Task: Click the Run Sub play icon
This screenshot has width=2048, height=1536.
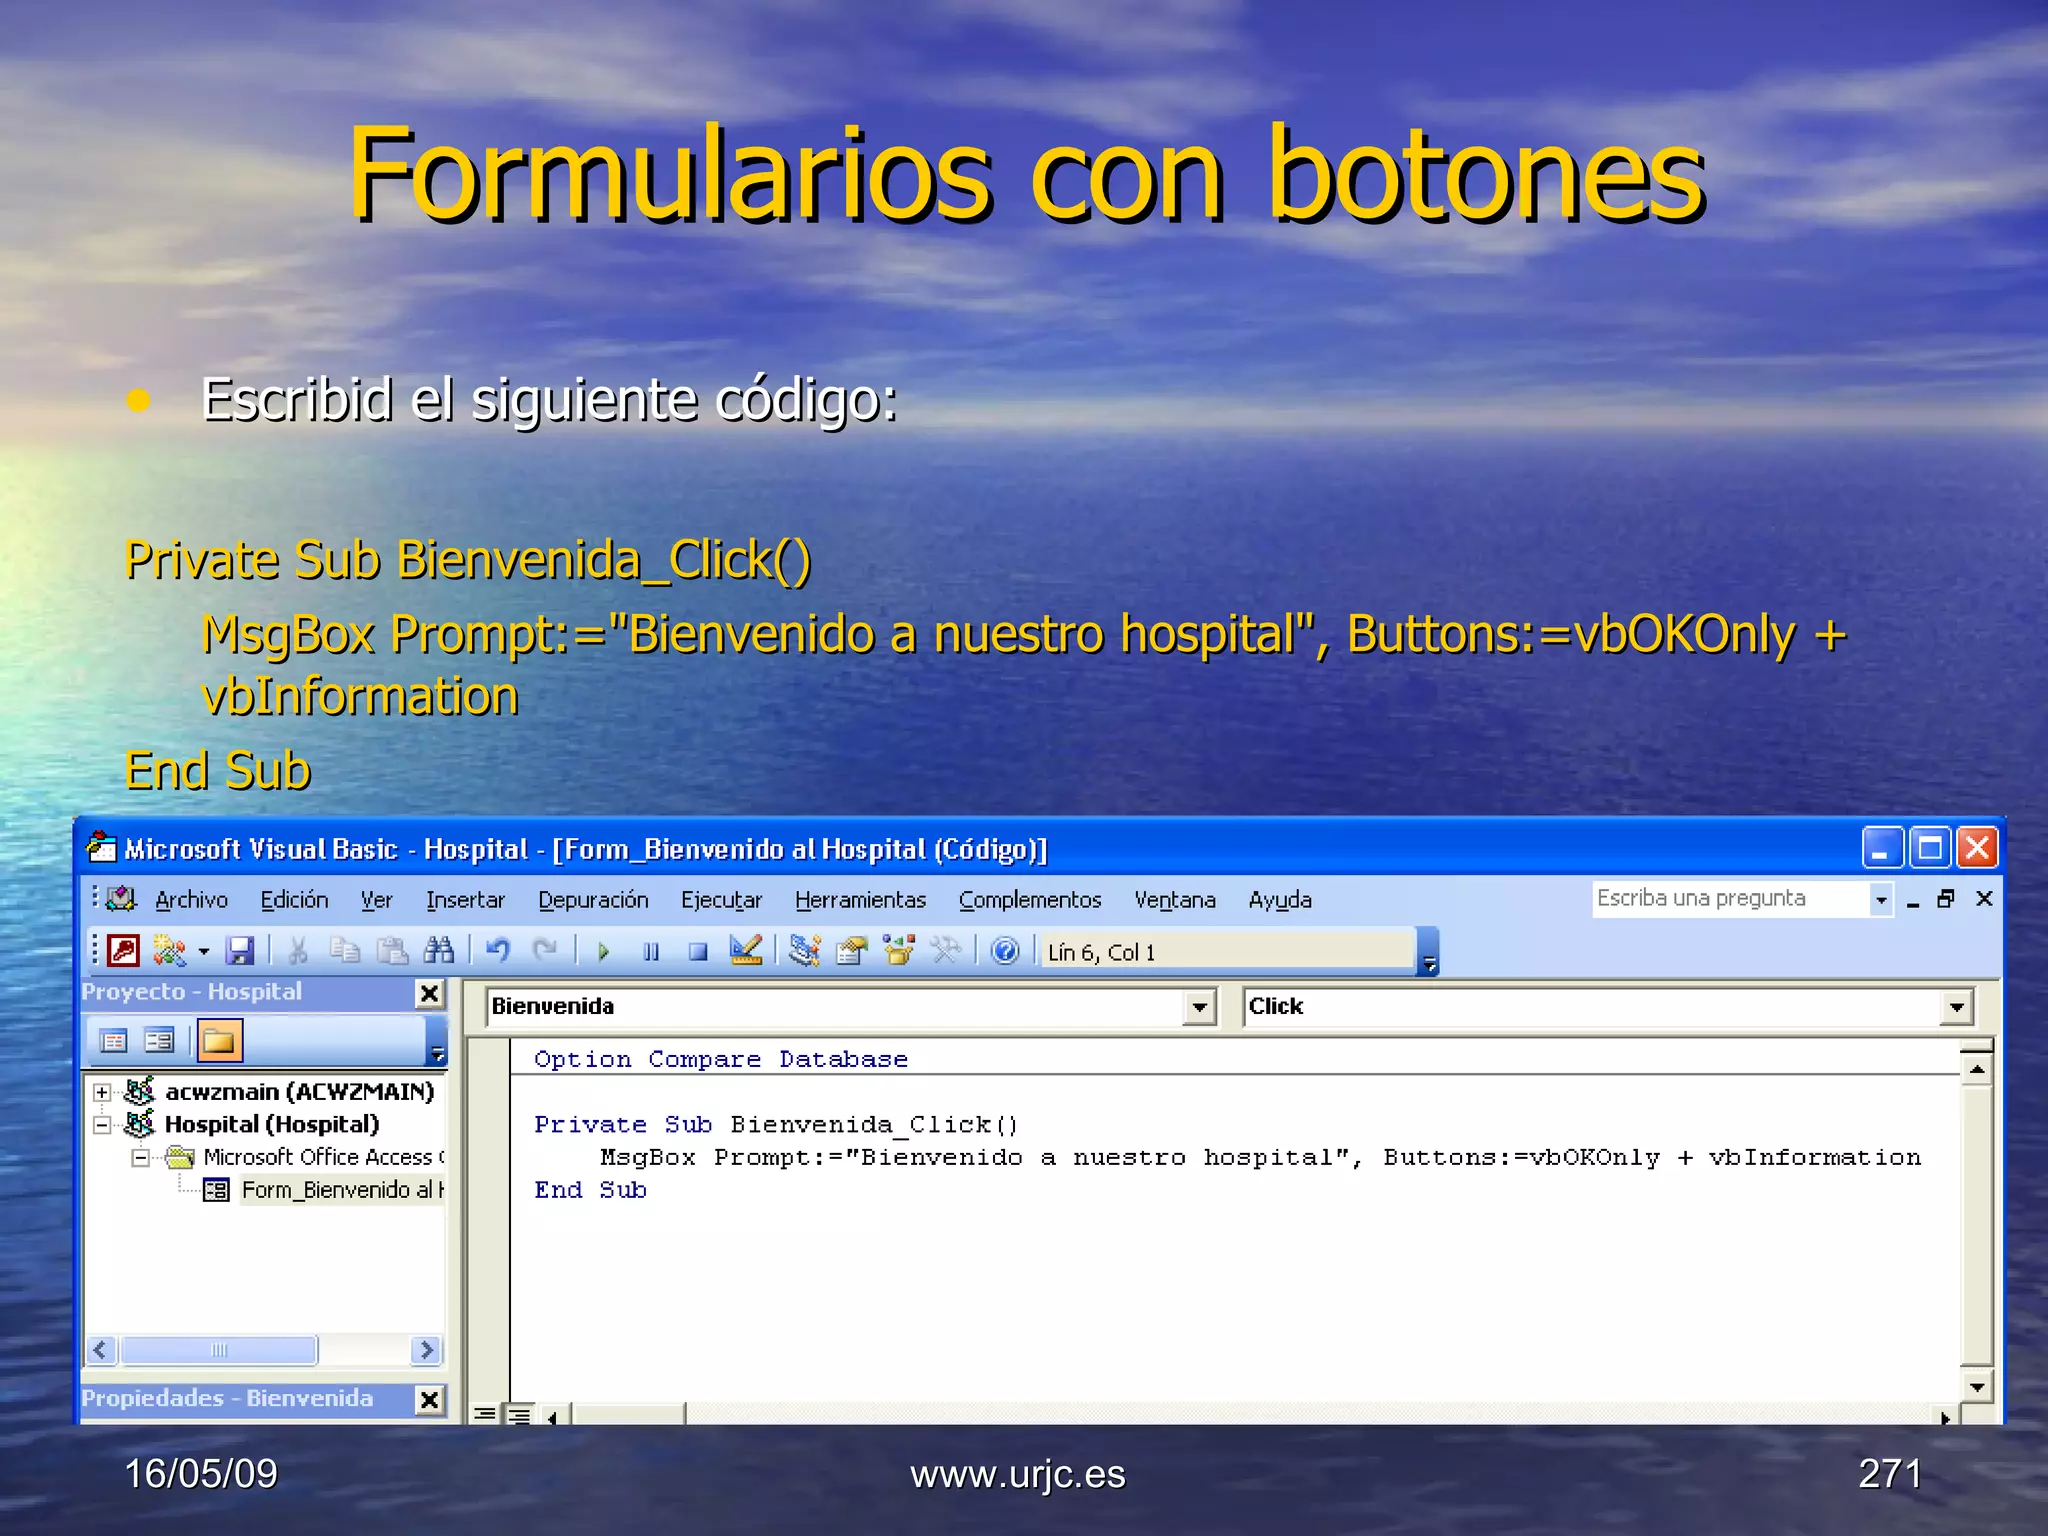Action: coord(603,951)
